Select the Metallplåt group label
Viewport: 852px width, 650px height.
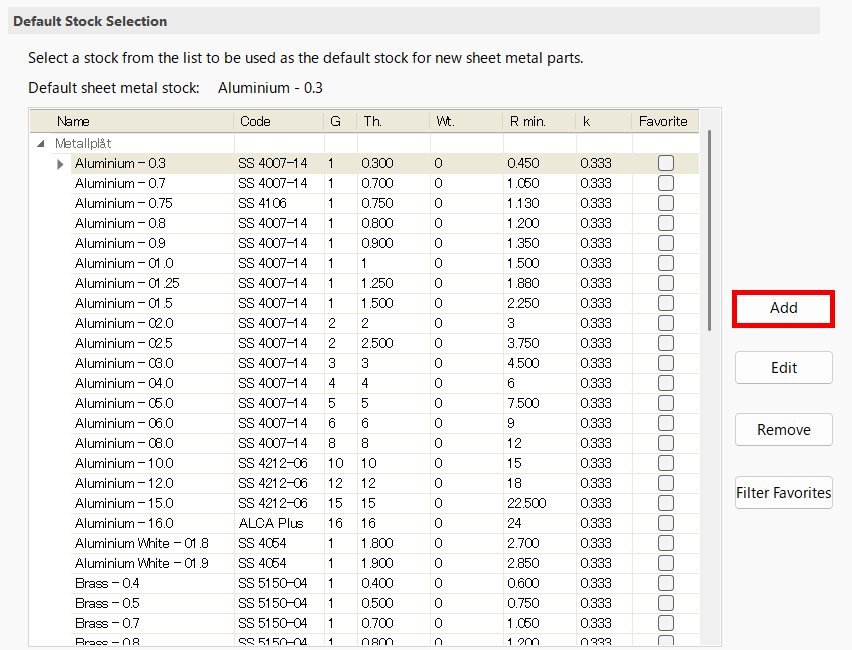83,143
